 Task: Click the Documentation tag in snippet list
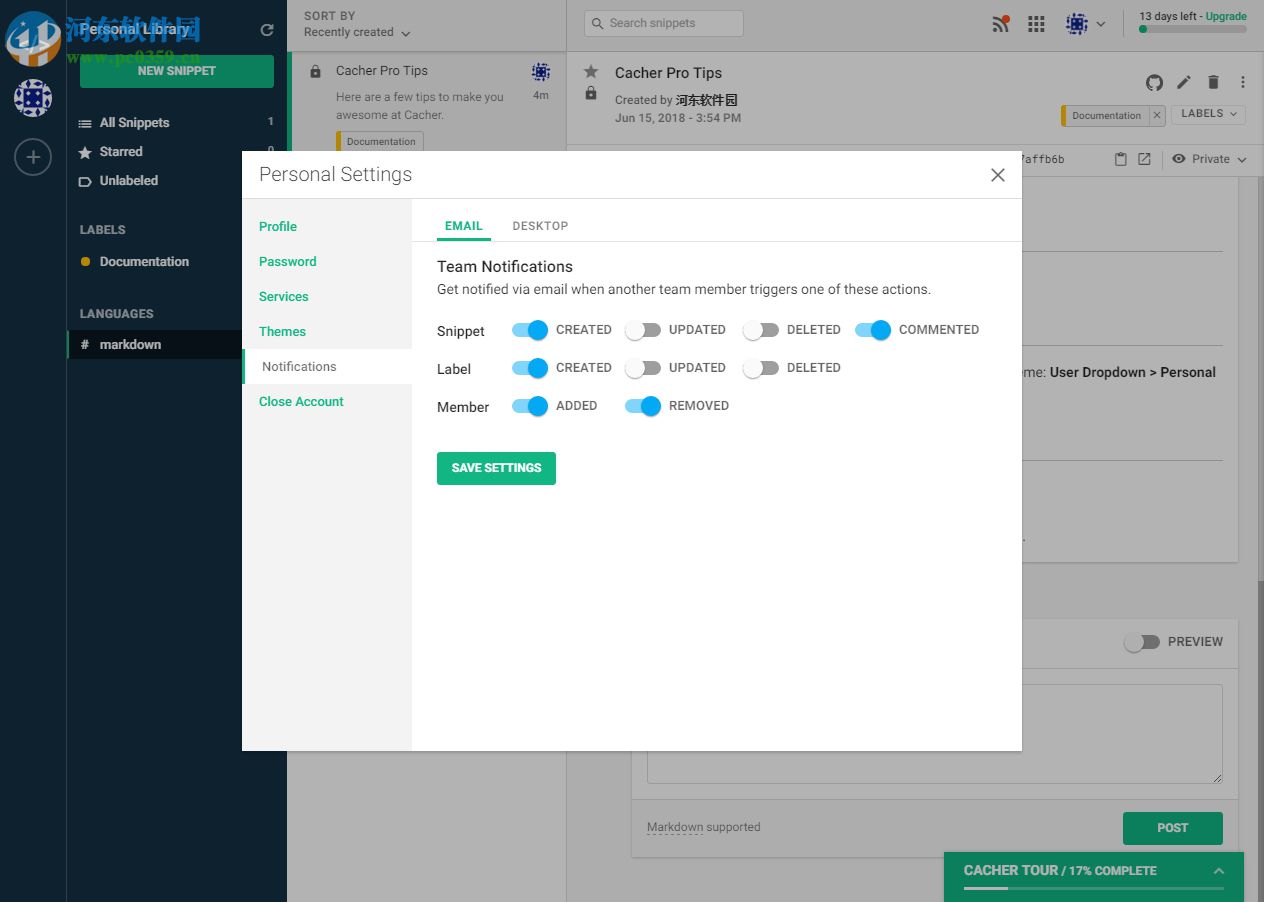(x=380, y=141)
